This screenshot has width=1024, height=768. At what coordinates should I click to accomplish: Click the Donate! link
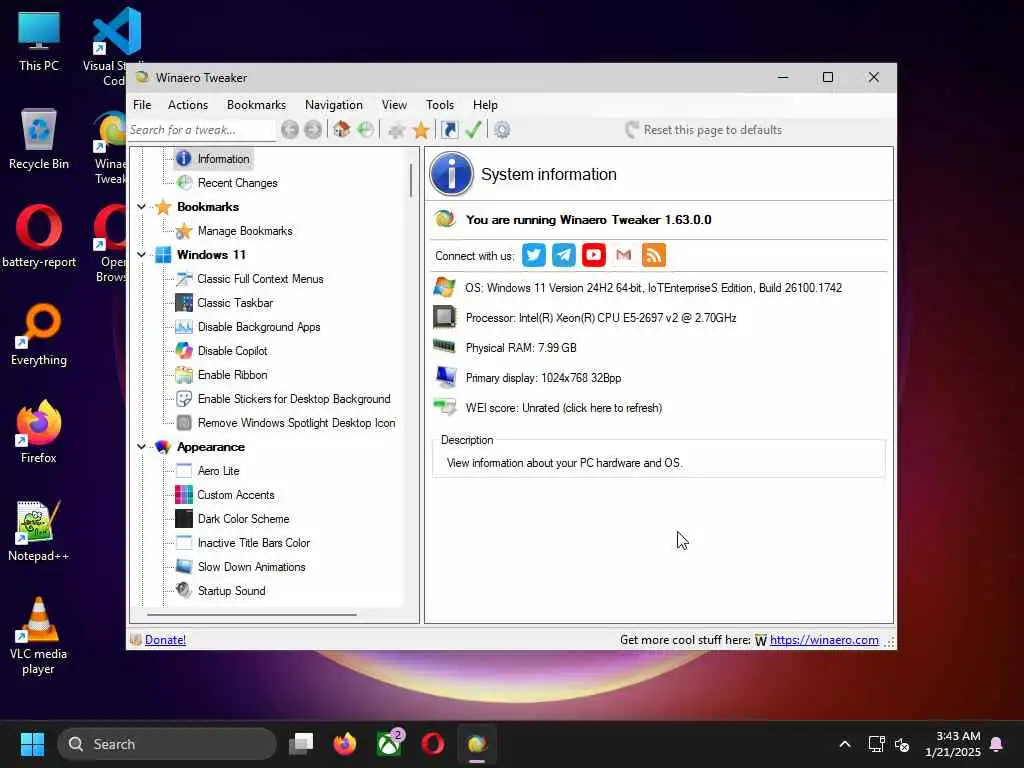click(x=165, y=640)
